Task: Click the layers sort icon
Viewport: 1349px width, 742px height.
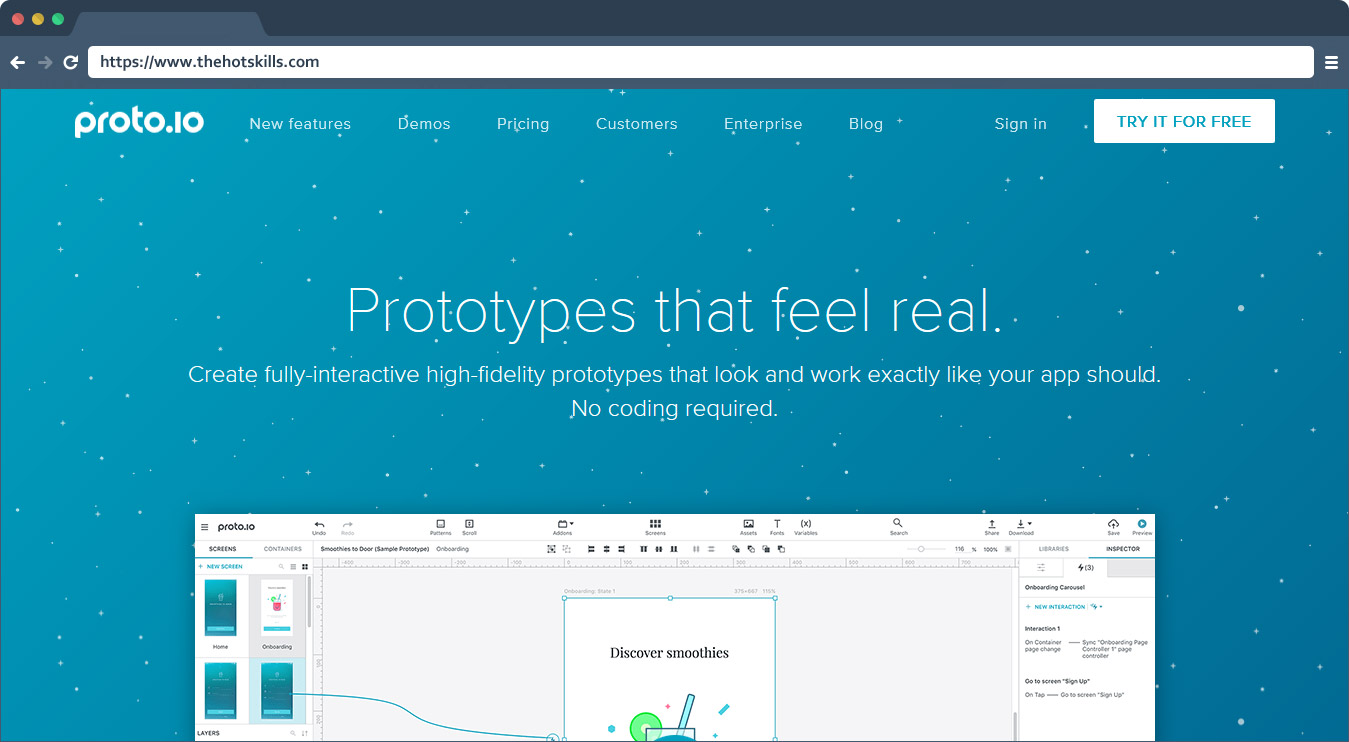Action: [x=305, y=733]
